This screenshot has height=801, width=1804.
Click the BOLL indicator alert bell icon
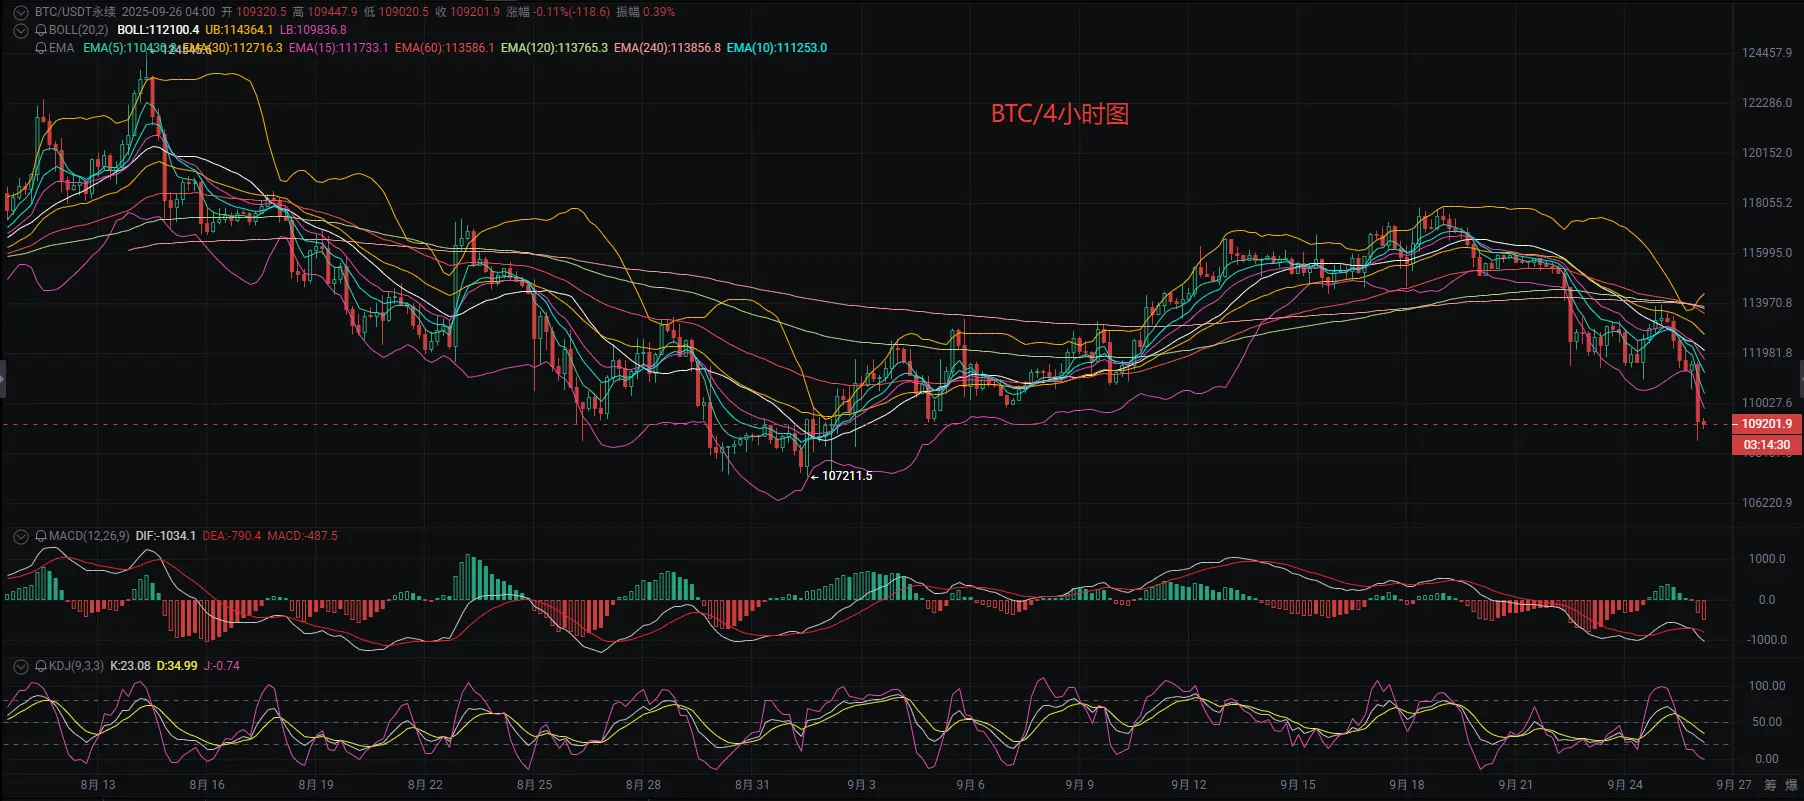coord(41,30)
